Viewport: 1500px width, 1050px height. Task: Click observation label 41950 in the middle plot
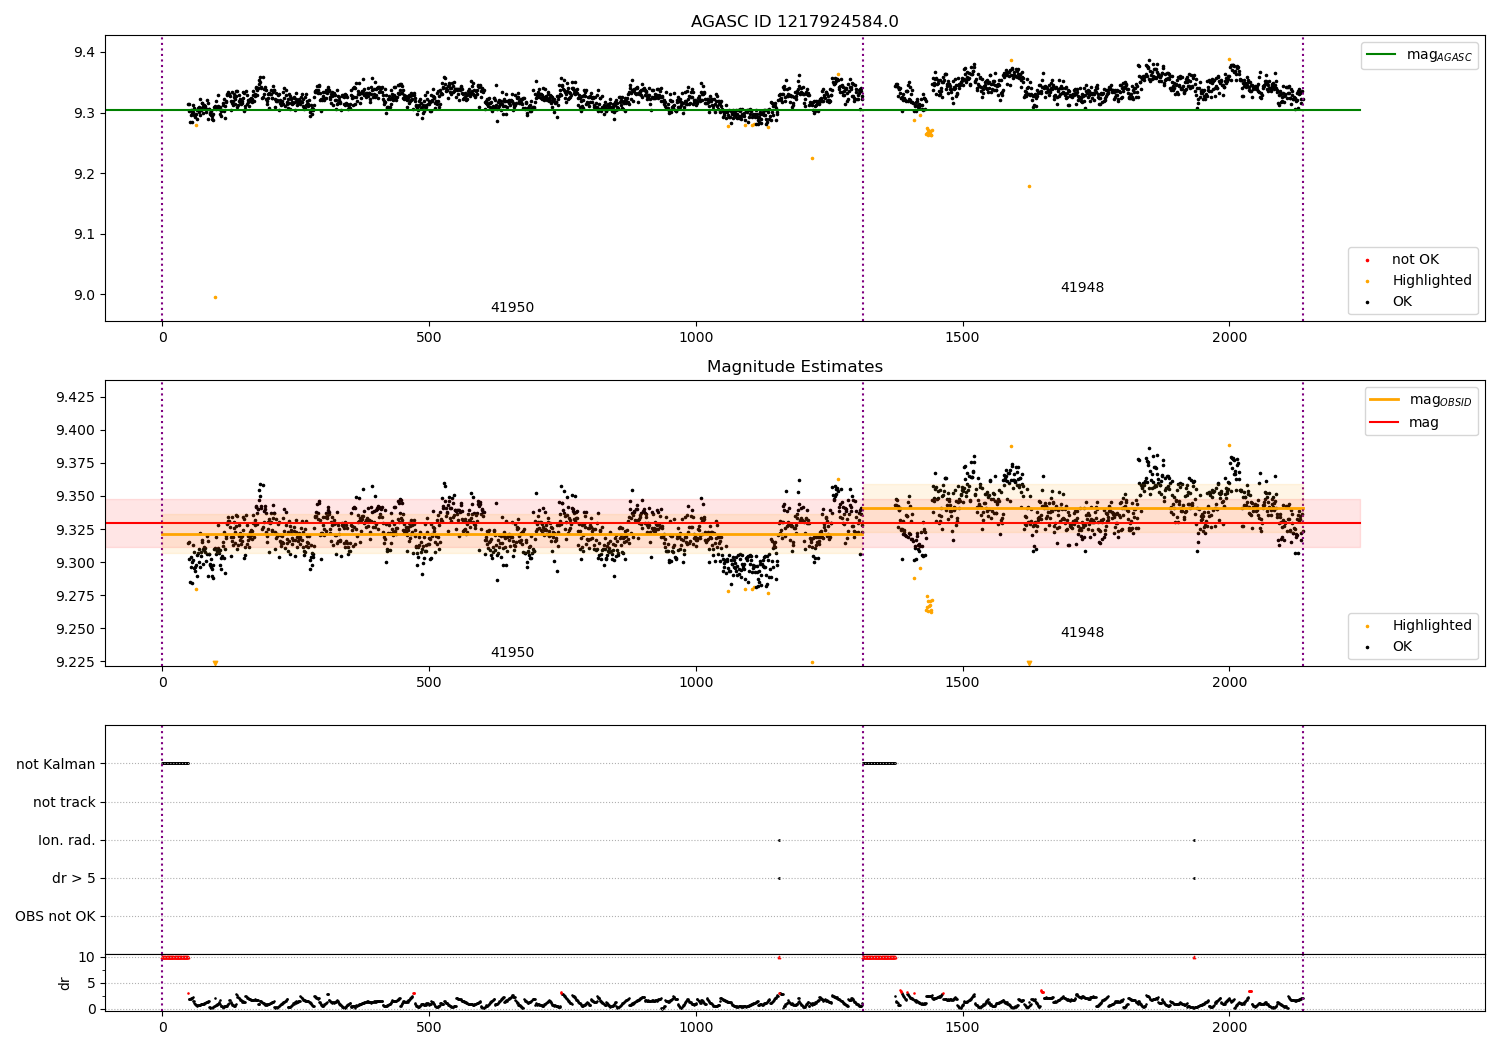pos(512,653)
